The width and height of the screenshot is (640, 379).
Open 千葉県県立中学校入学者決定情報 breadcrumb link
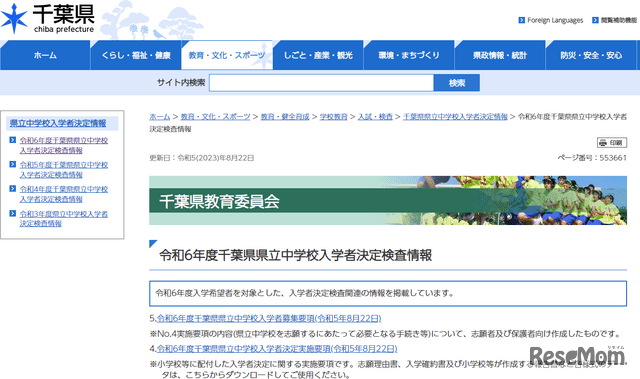[x=456, y=117]
